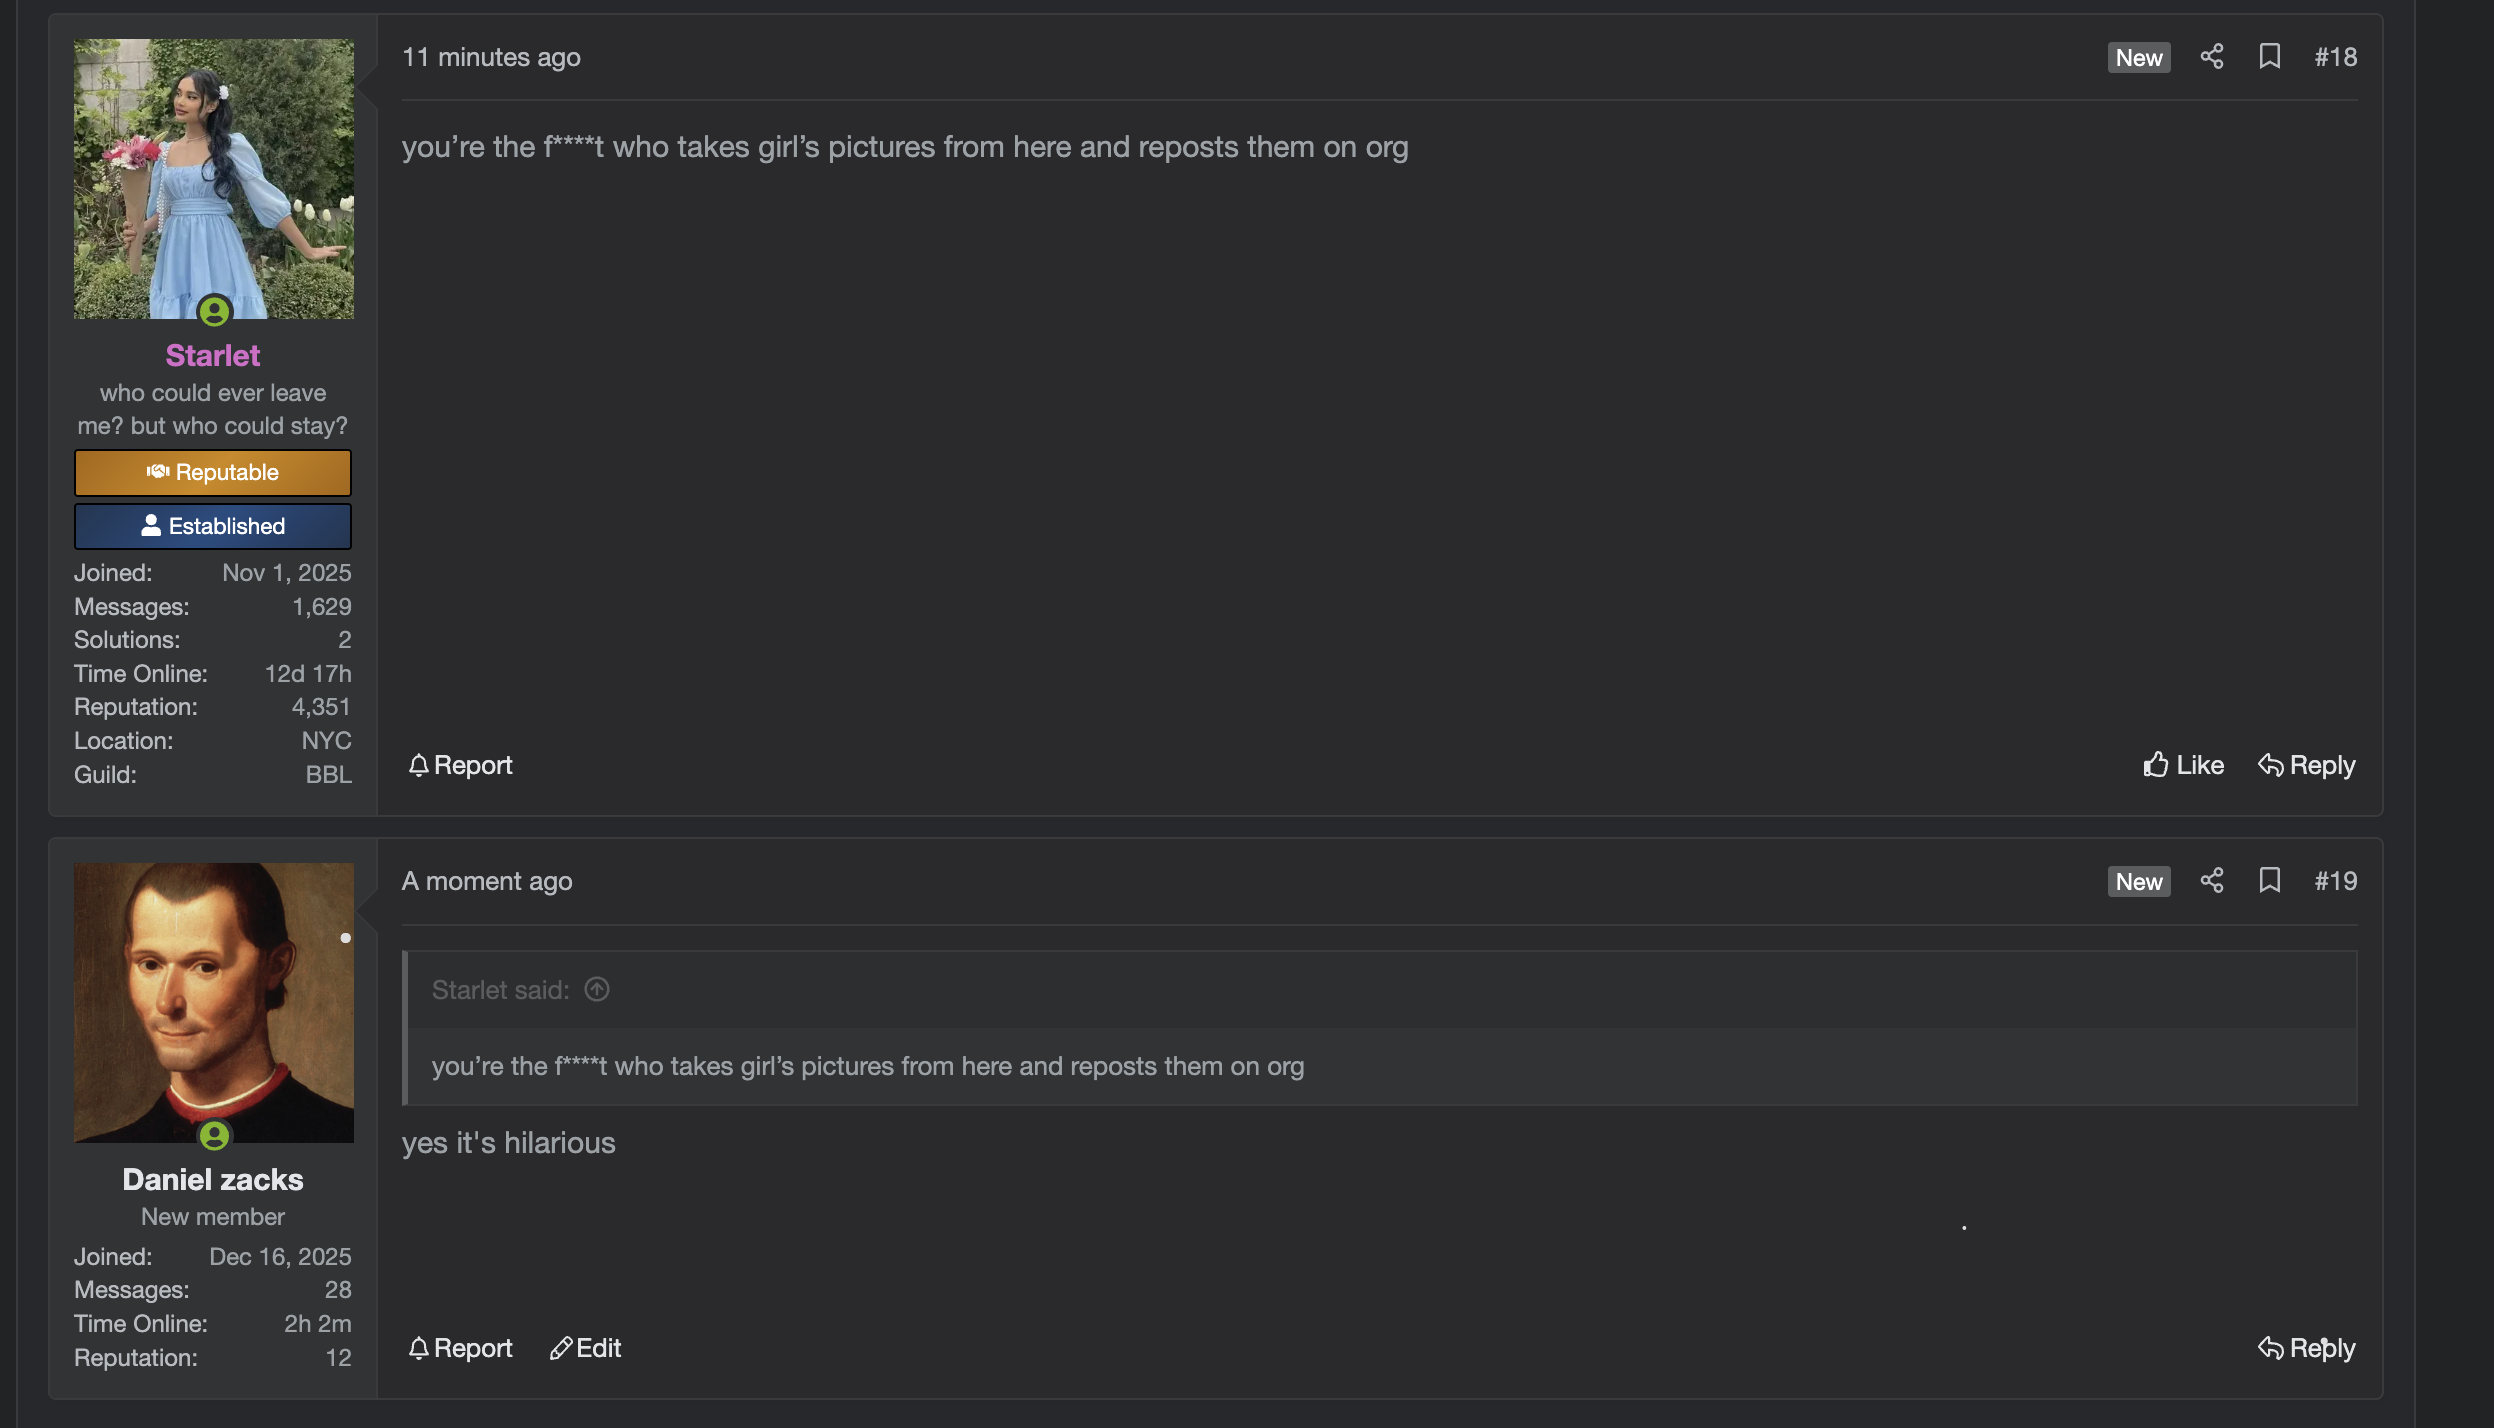This screenshot has width=2494, height=1428.
Task: Click the Established badge on Starlet
Action: pos(213,526)
